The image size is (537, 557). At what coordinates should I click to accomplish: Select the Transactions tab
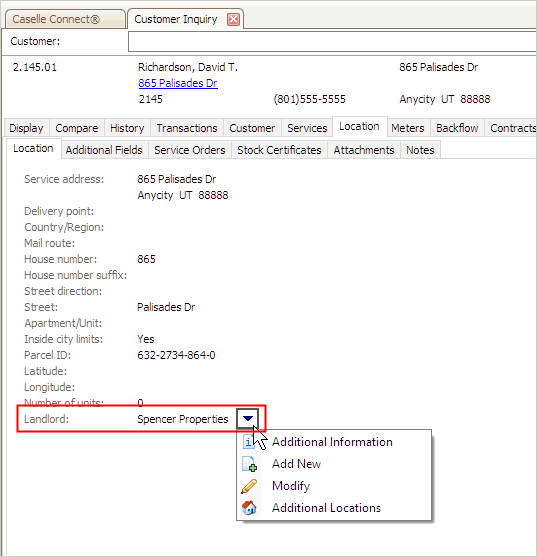(187, 128)
